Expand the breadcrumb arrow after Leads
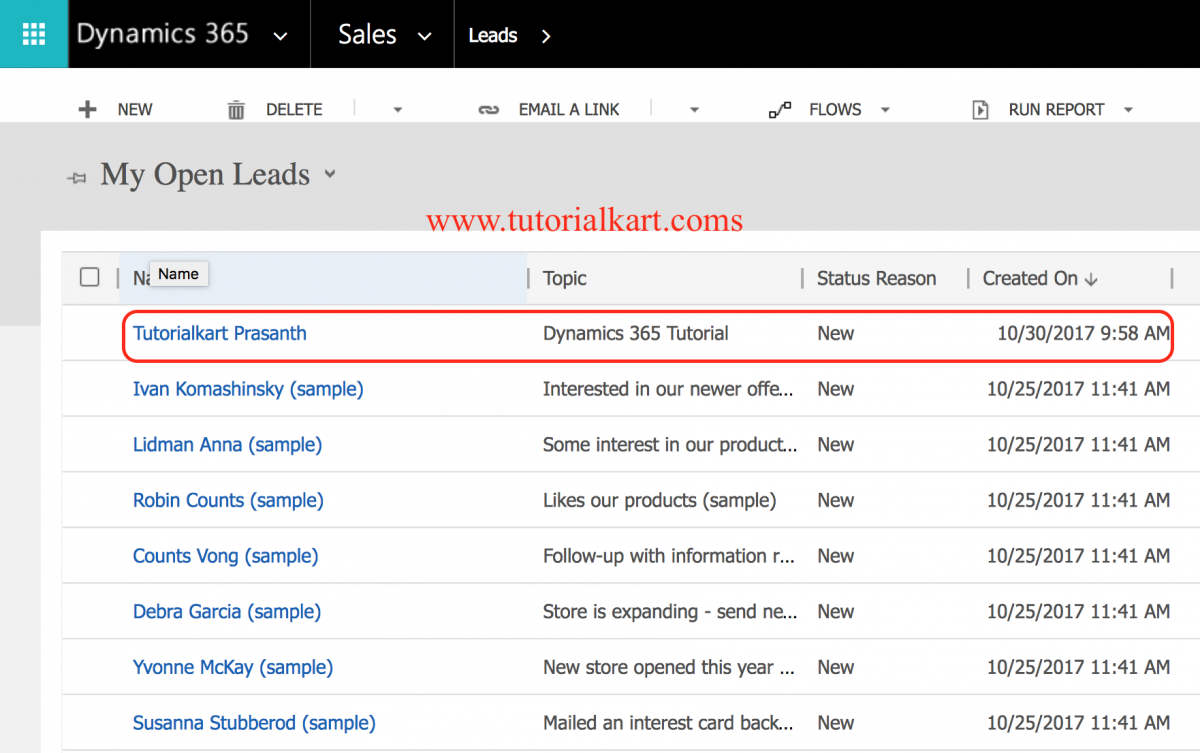 (x=545, y=34)
